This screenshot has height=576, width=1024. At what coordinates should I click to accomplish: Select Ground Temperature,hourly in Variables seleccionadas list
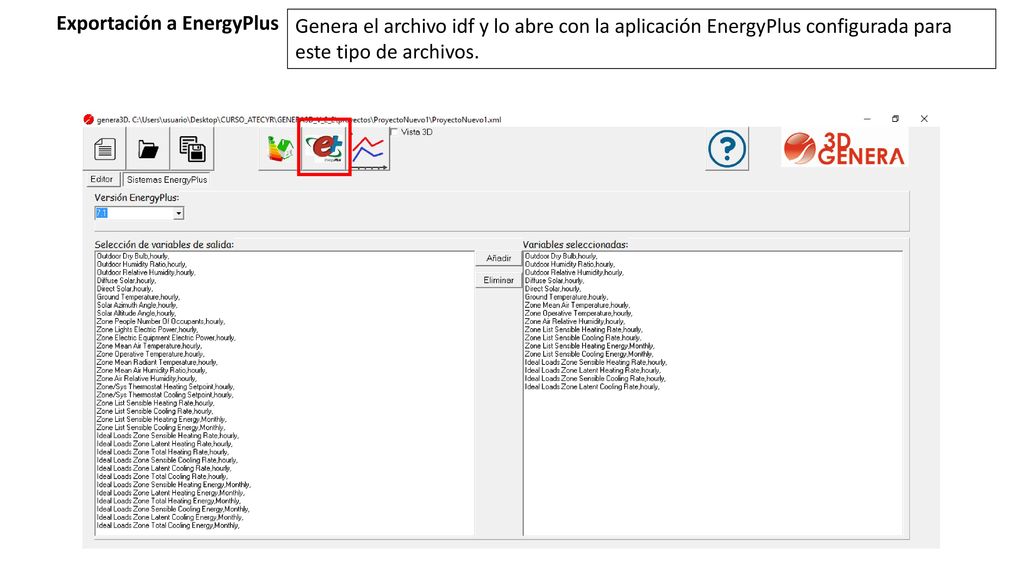click(567, 297)
